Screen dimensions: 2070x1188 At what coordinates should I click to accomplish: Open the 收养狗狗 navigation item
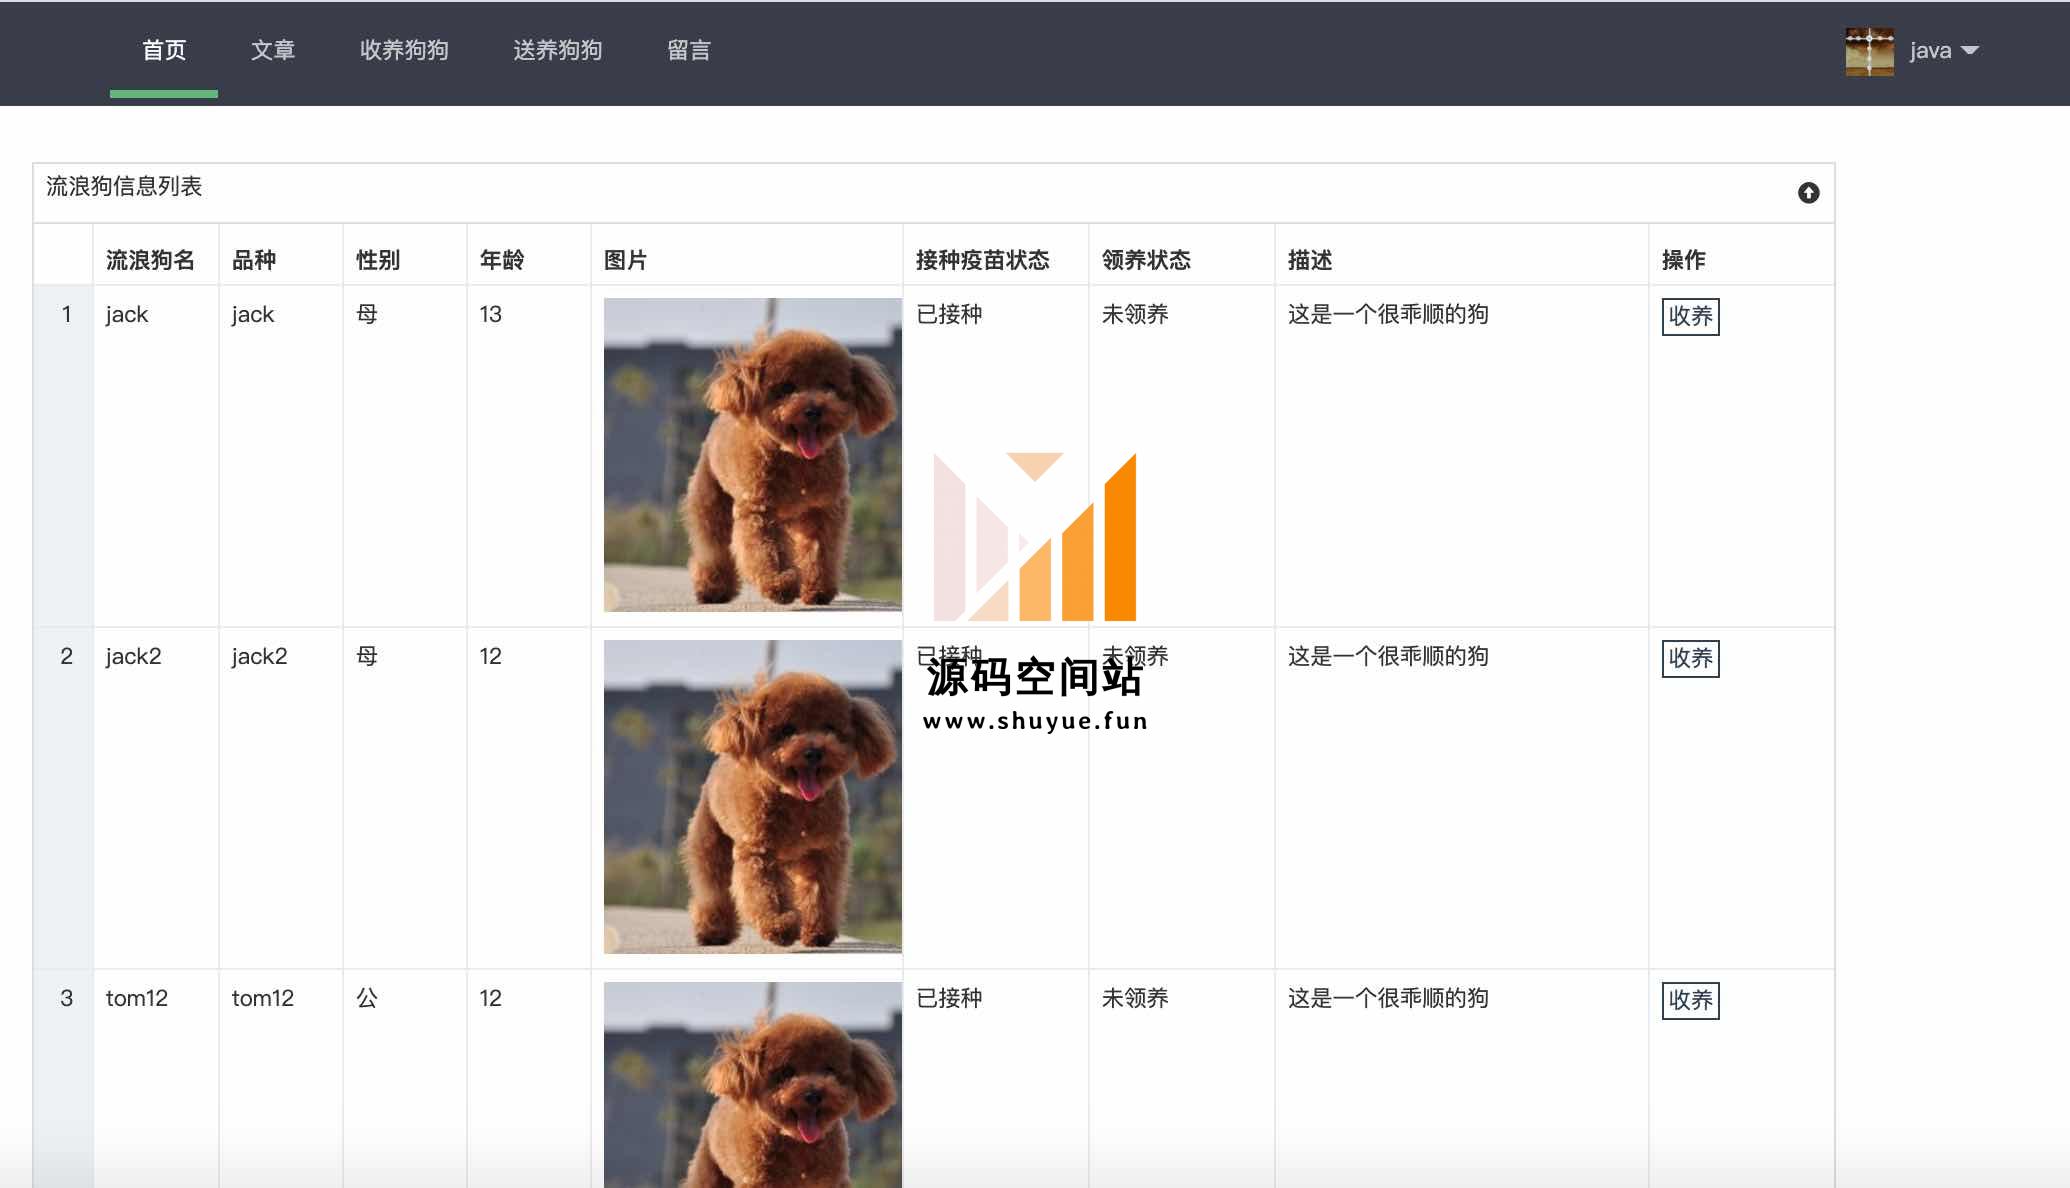[x=404, y=50]
